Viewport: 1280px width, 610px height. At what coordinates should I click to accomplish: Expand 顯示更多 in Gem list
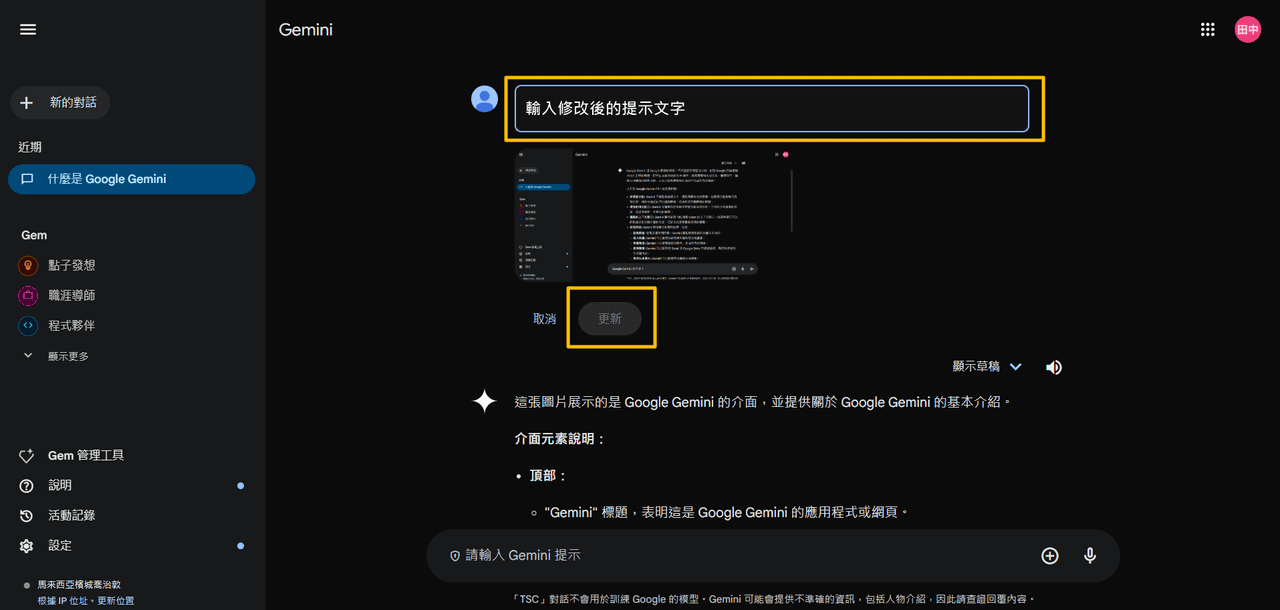coord(67,356)
